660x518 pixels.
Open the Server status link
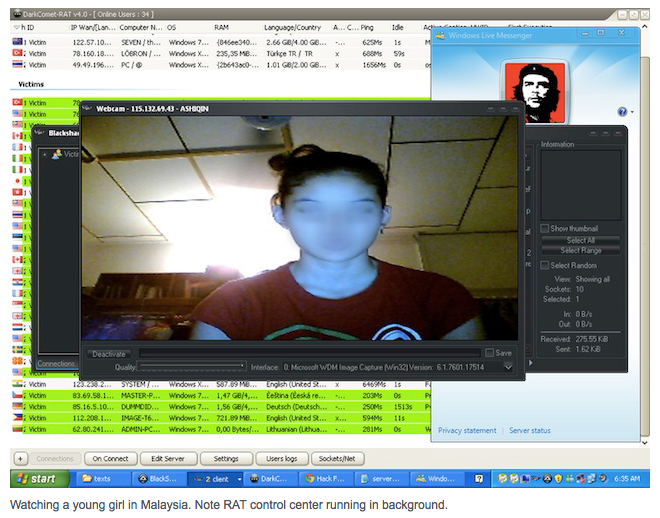(x=530, y=430)
